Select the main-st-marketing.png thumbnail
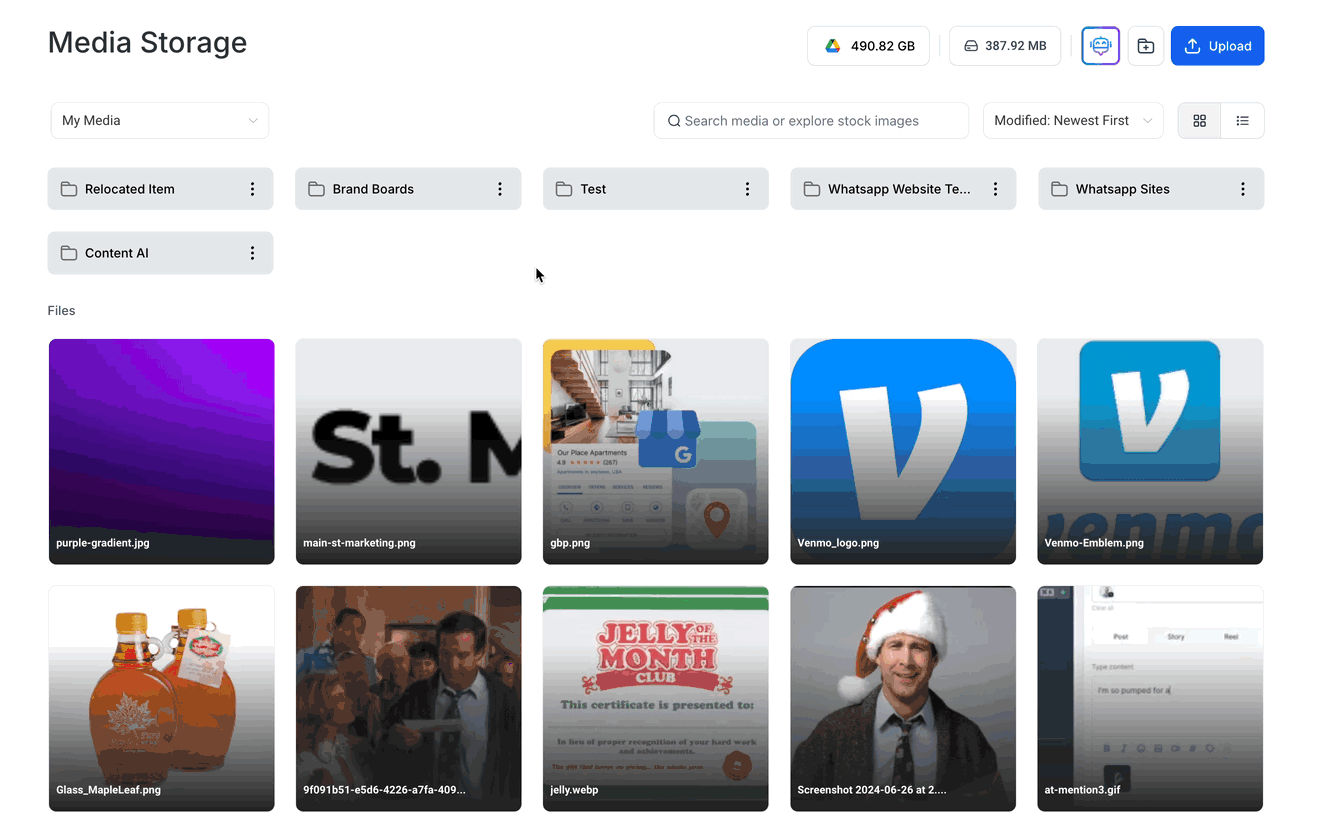Viewport: 1334px width, 824px height. (408, 451)
